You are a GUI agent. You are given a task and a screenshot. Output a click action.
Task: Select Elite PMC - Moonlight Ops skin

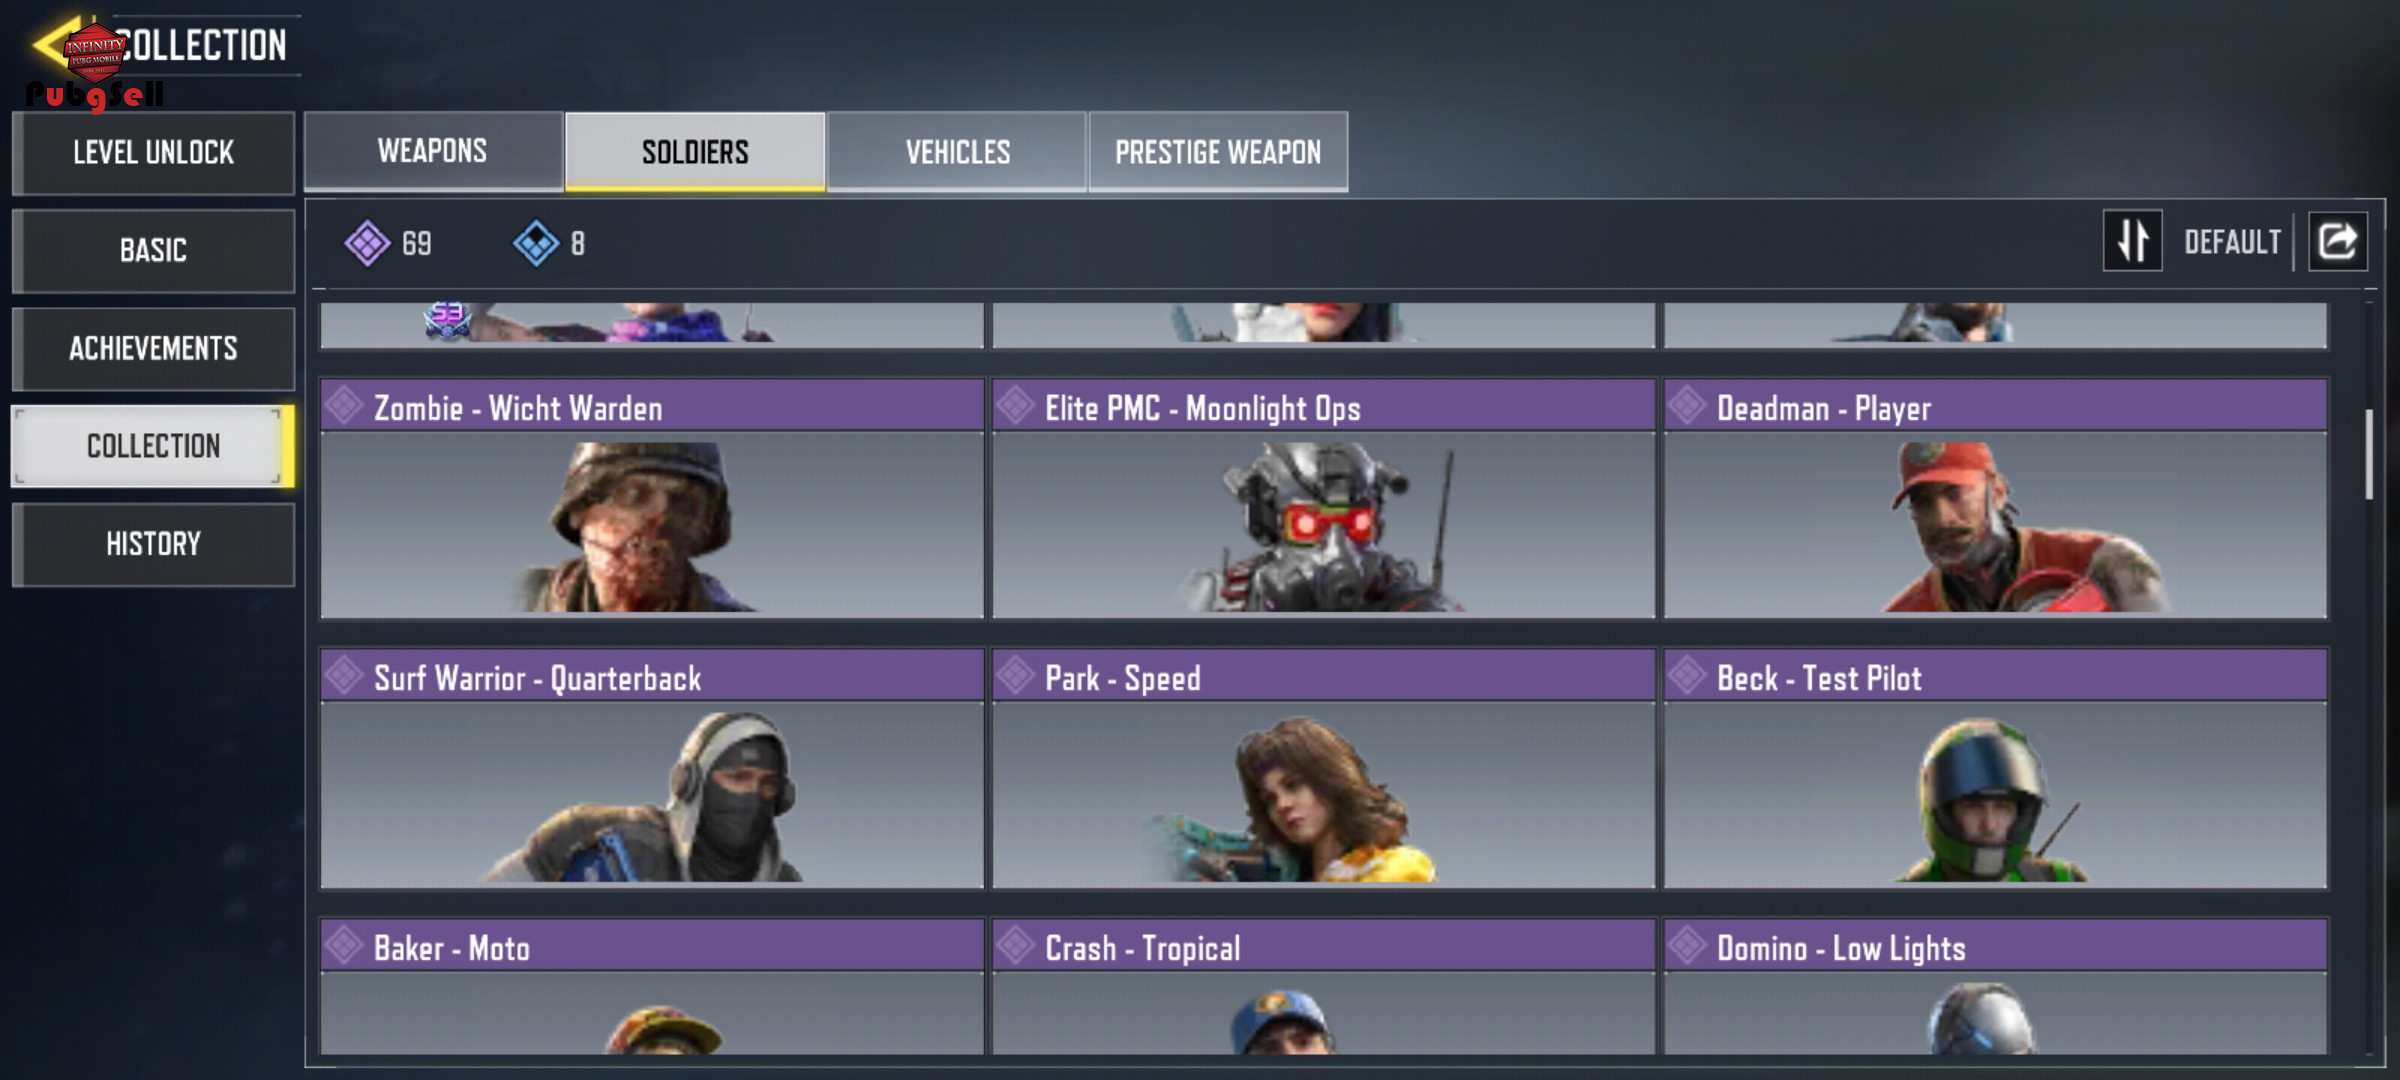(1323, 498)
